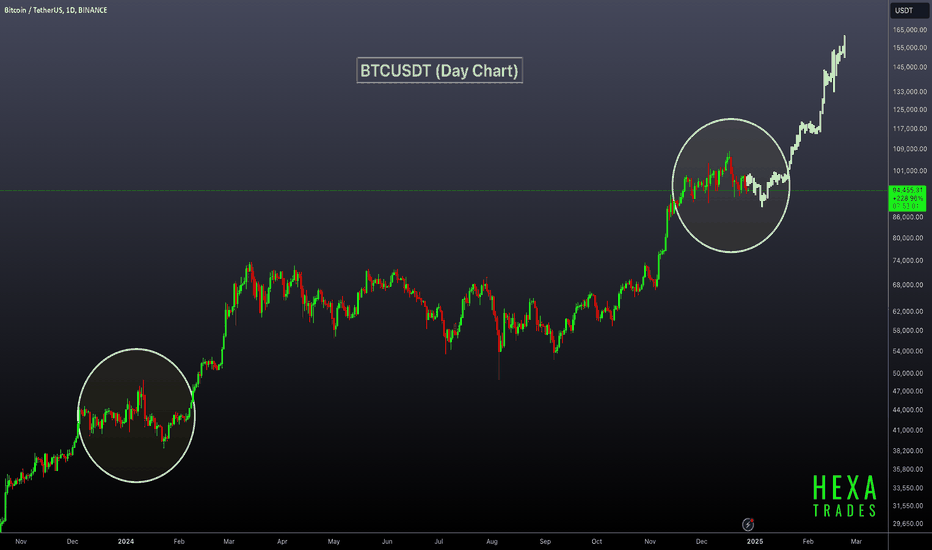The height and width of the screenshot is (550, 932).
Task: Click the 109,000.00 price axis label
Action: click(909, 149)
